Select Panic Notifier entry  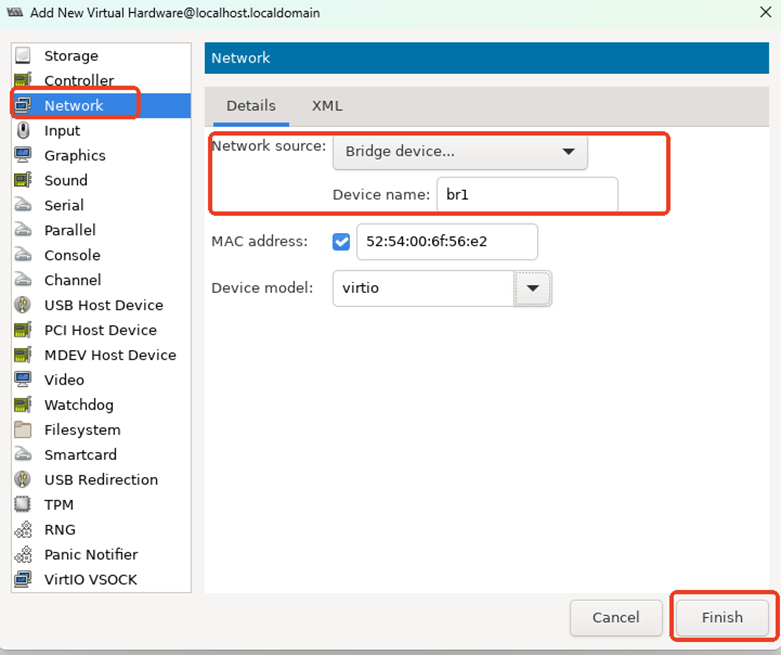(x=102, y=554)
